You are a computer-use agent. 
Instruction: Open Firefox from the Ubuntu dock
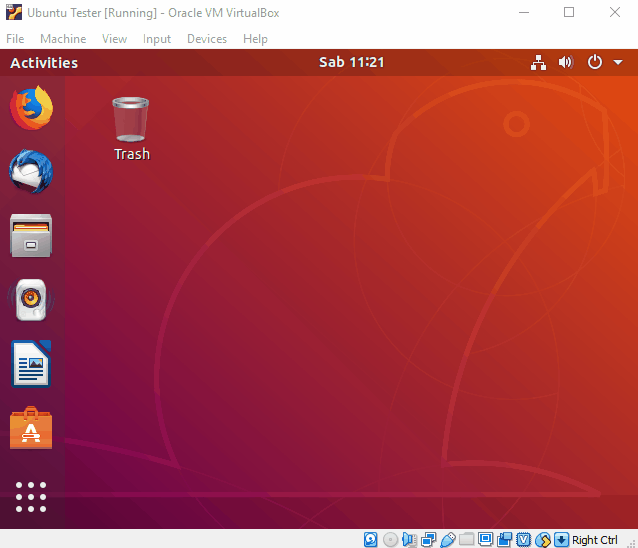pyautogui.click(x=31, y=108)
